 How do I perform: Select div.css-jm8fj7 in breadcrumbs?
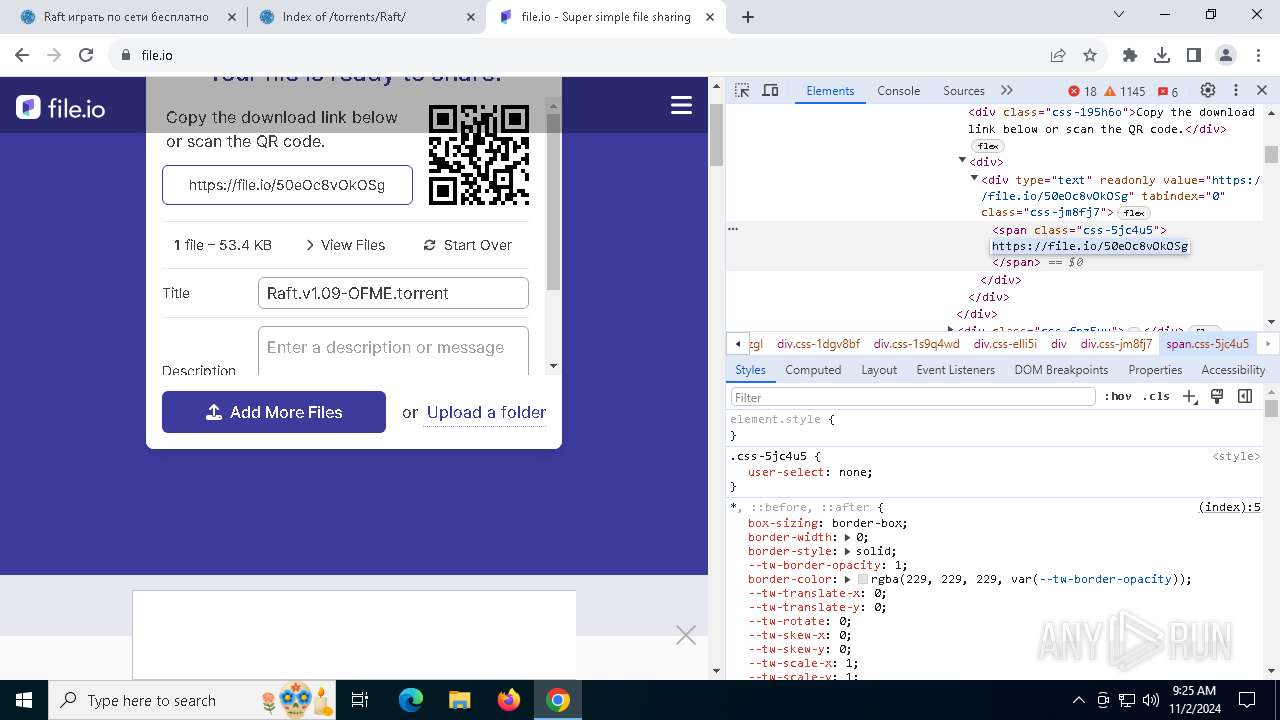[1116, 344]
